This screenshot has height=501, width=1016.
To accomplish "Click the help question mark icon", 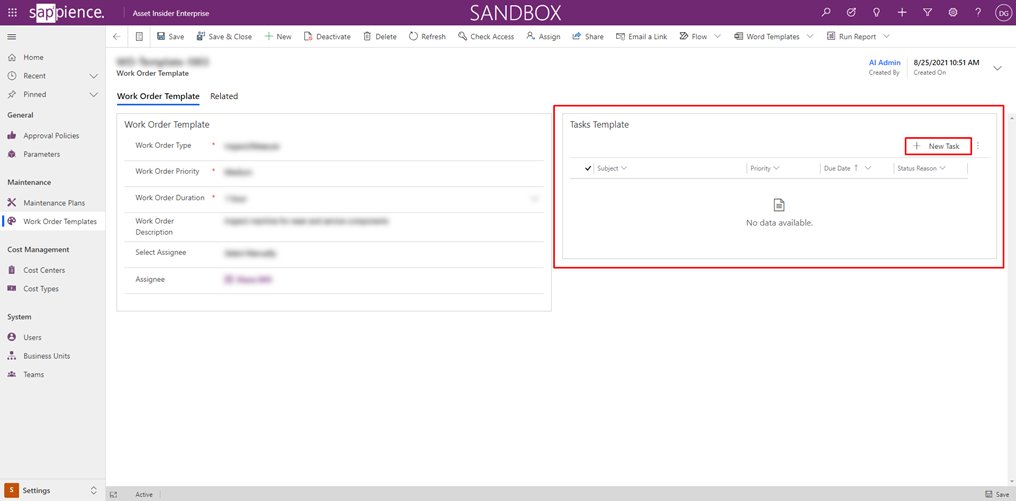I will [x=978, y=13].
